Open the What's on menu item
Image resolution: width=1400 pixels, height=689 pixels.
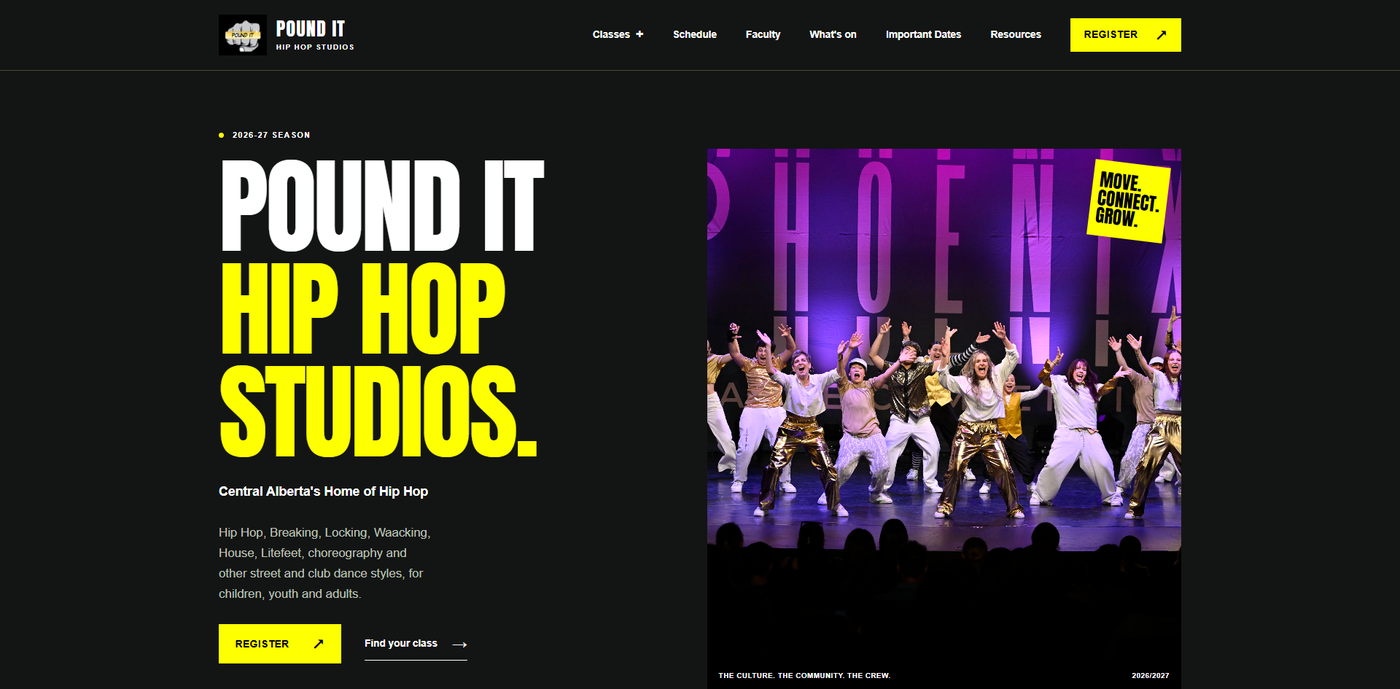pyautogui.click(x=833, y=34)
